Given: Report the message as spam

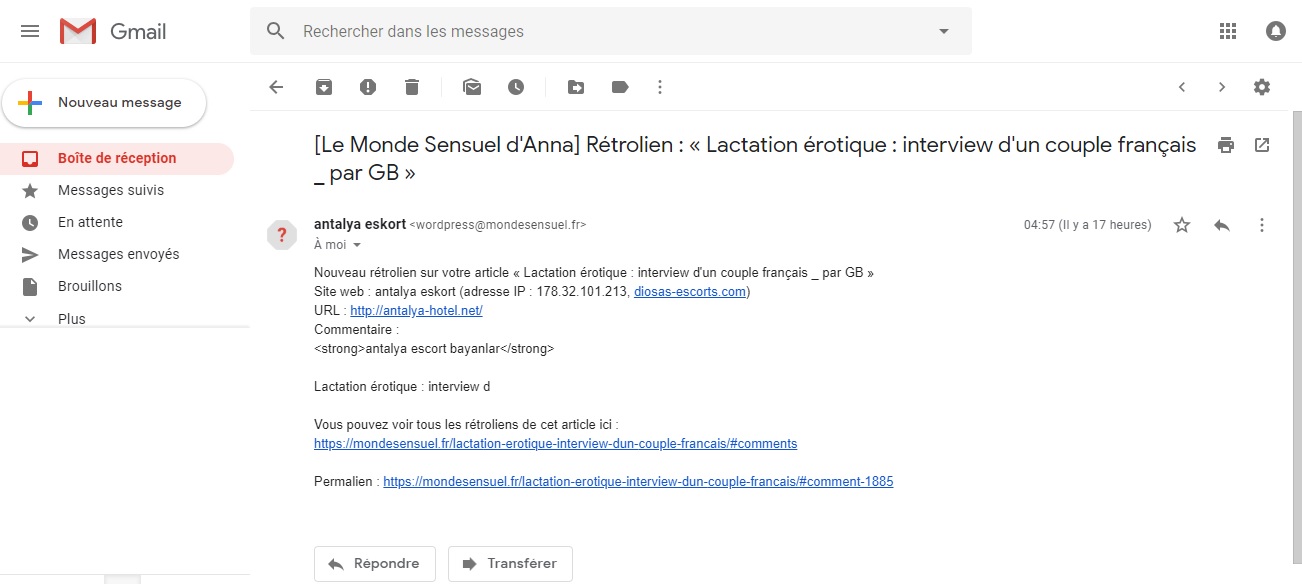Looking at the screenshot, I should [x=368, y=87].
